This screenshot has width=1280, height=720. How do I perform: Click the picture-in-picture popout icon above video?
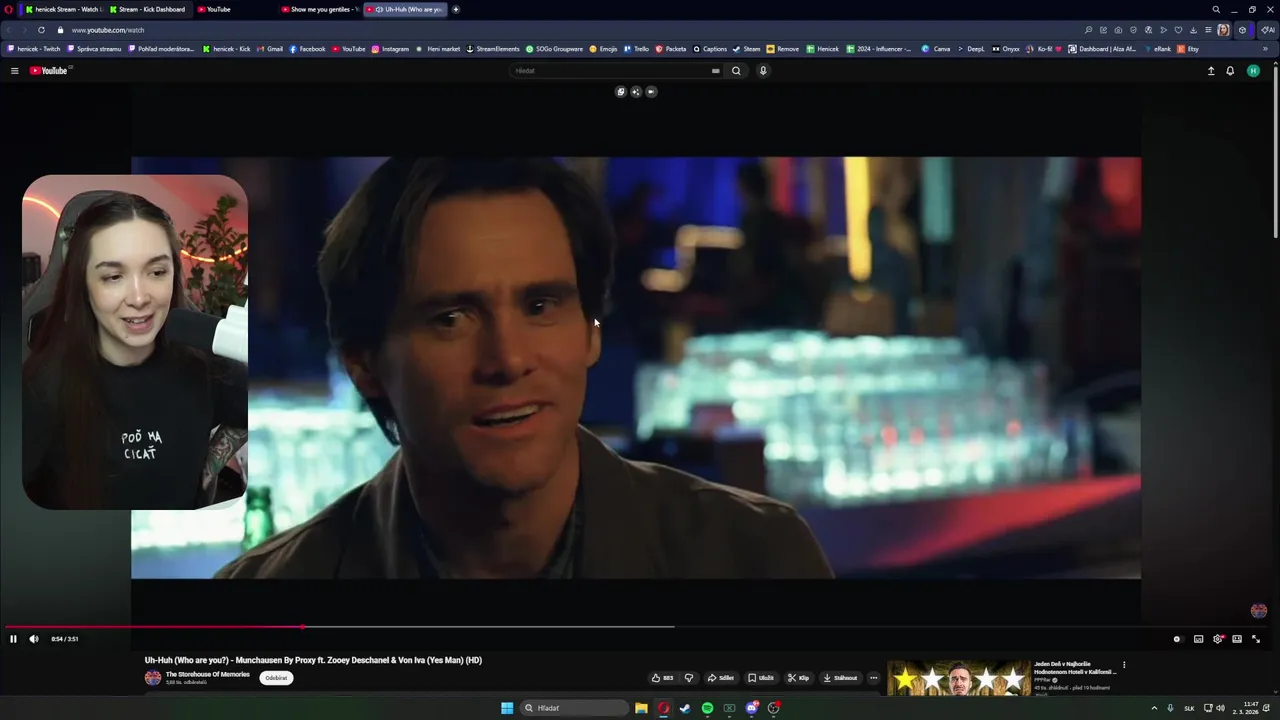pyautogui.click(x=621, y=92)
